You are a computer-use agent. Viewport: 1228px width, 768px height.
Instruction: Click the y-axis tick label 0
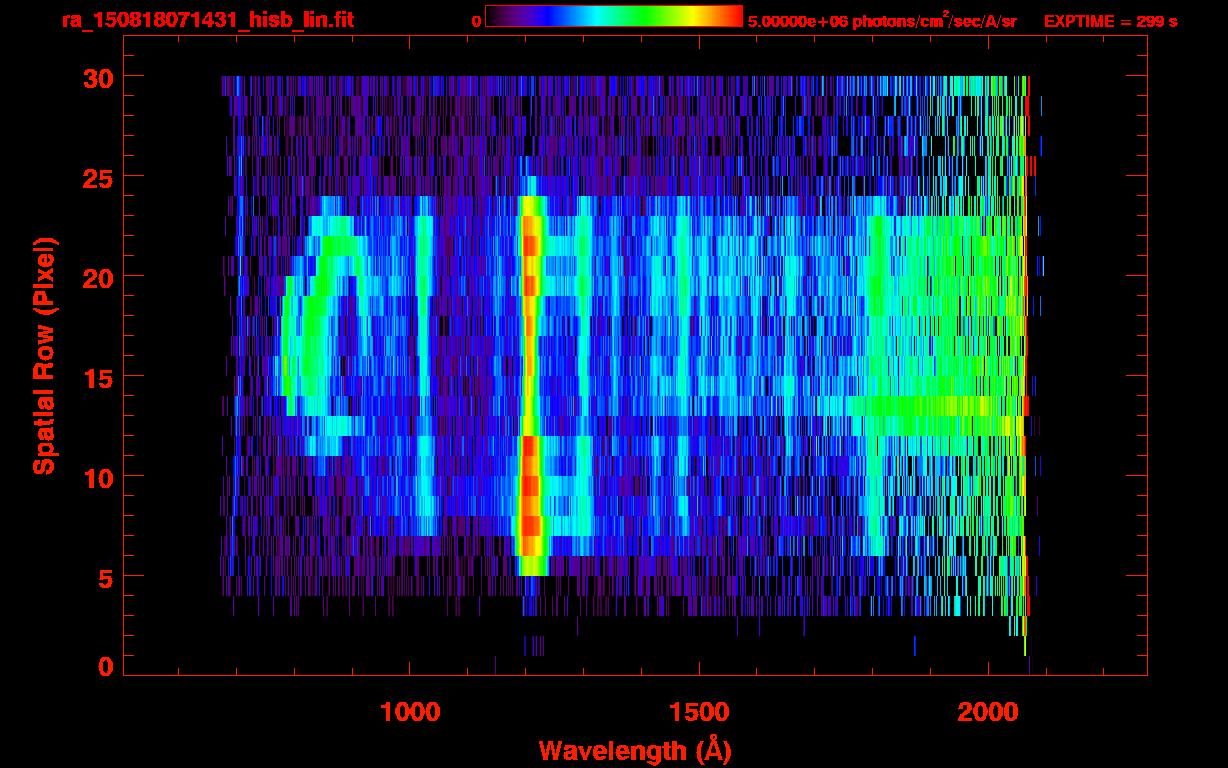coord(105,665)
